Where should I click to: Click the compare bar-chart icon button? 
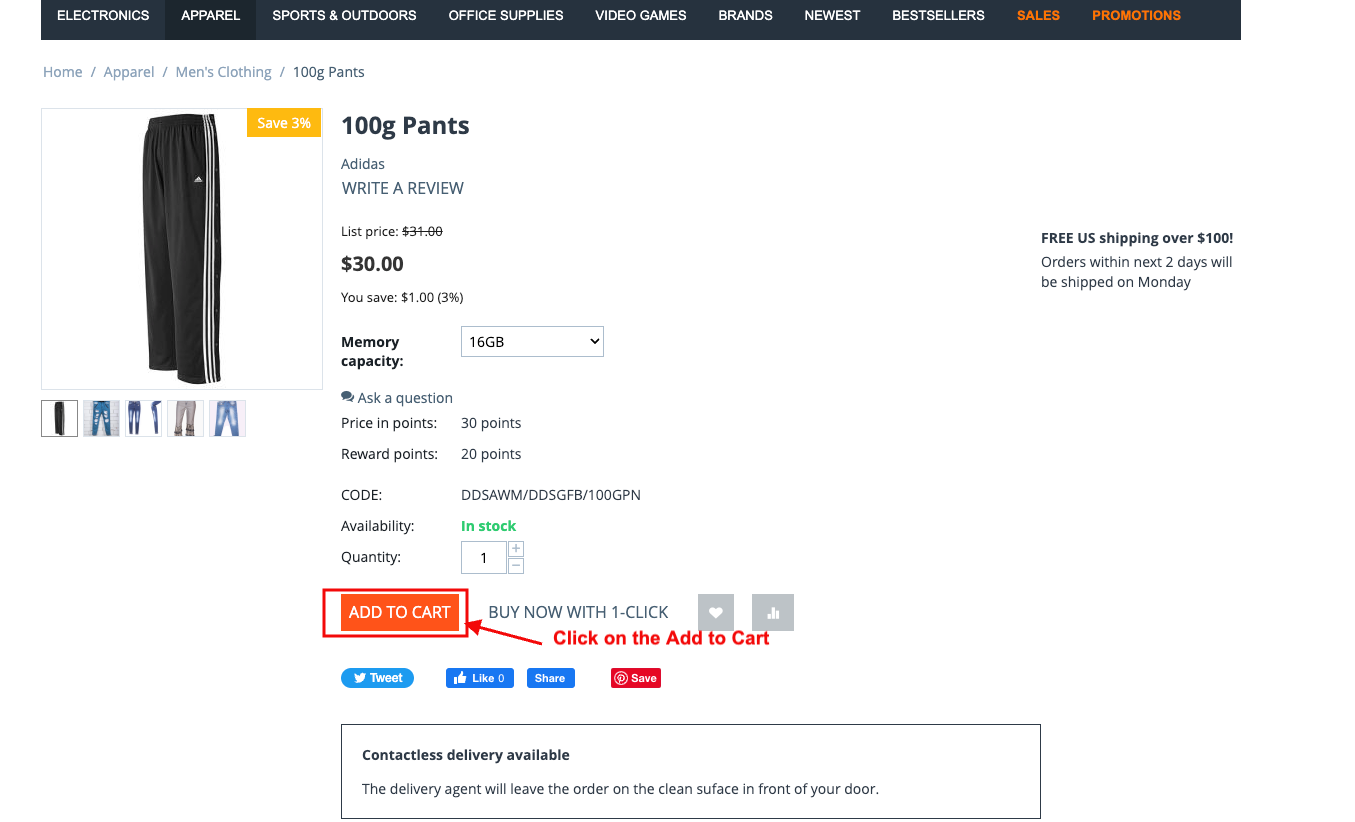coord(773,612)
